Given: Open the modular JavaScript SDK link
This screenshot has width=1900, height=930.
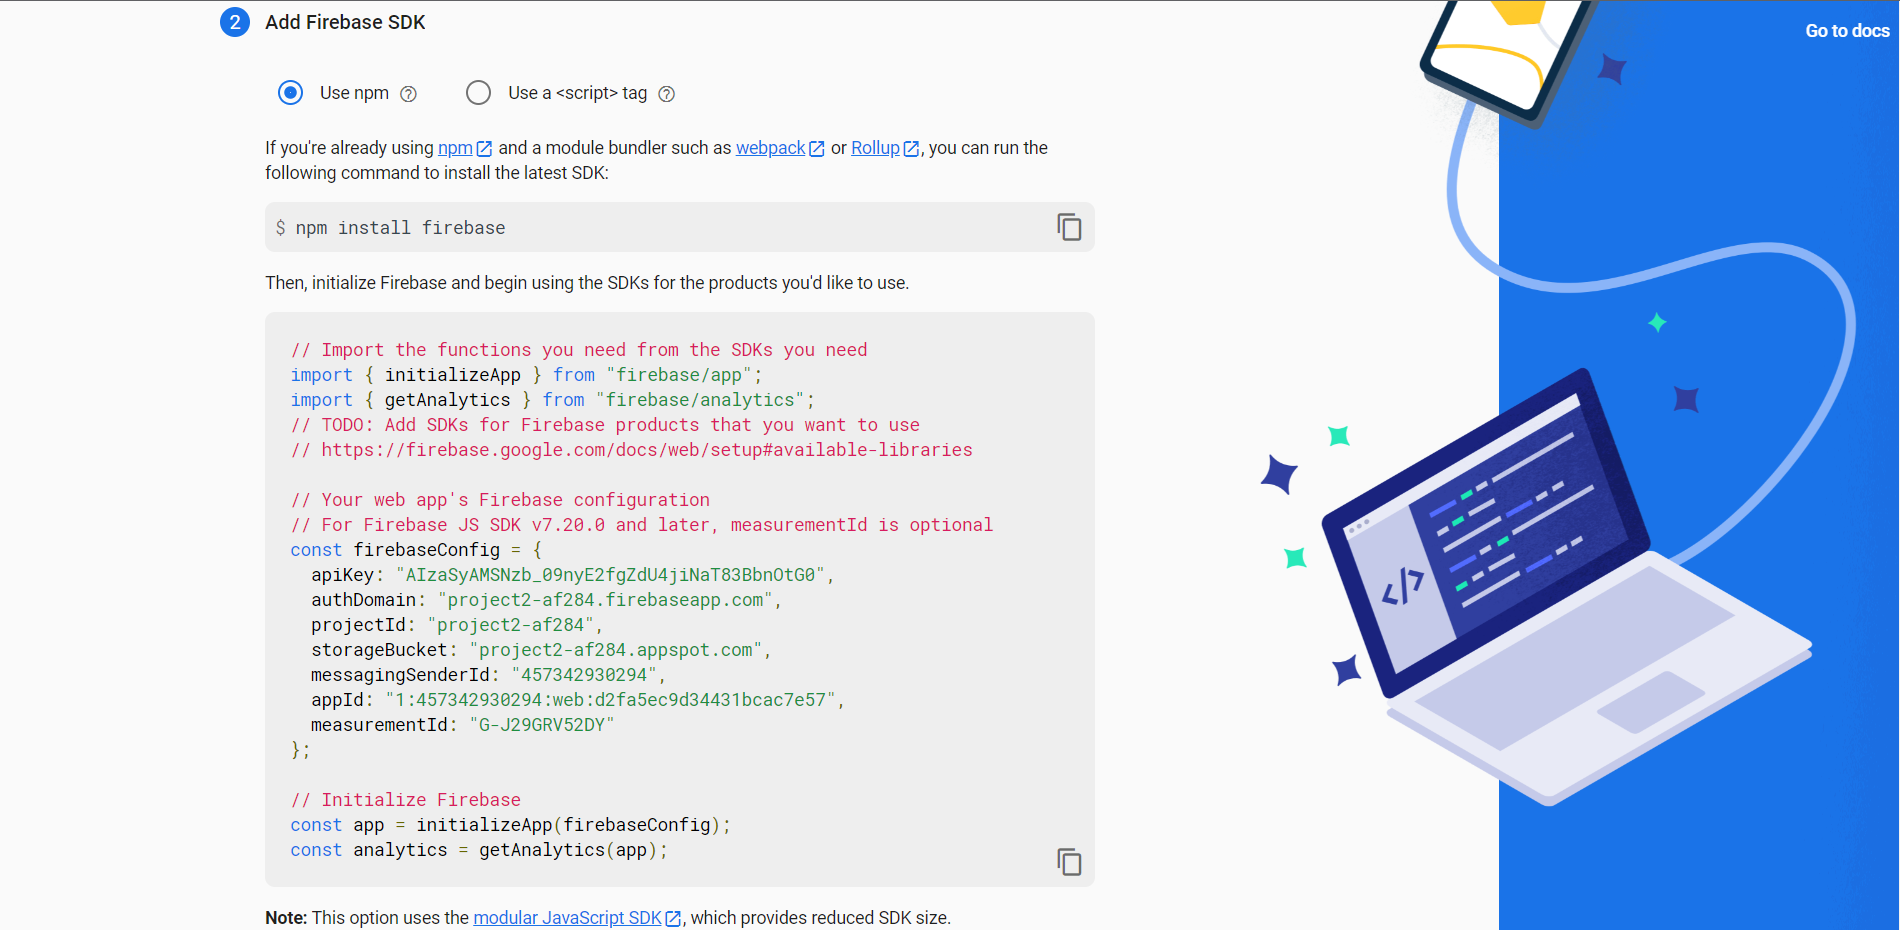Looking at the screenshot, I should pos(567,918).
